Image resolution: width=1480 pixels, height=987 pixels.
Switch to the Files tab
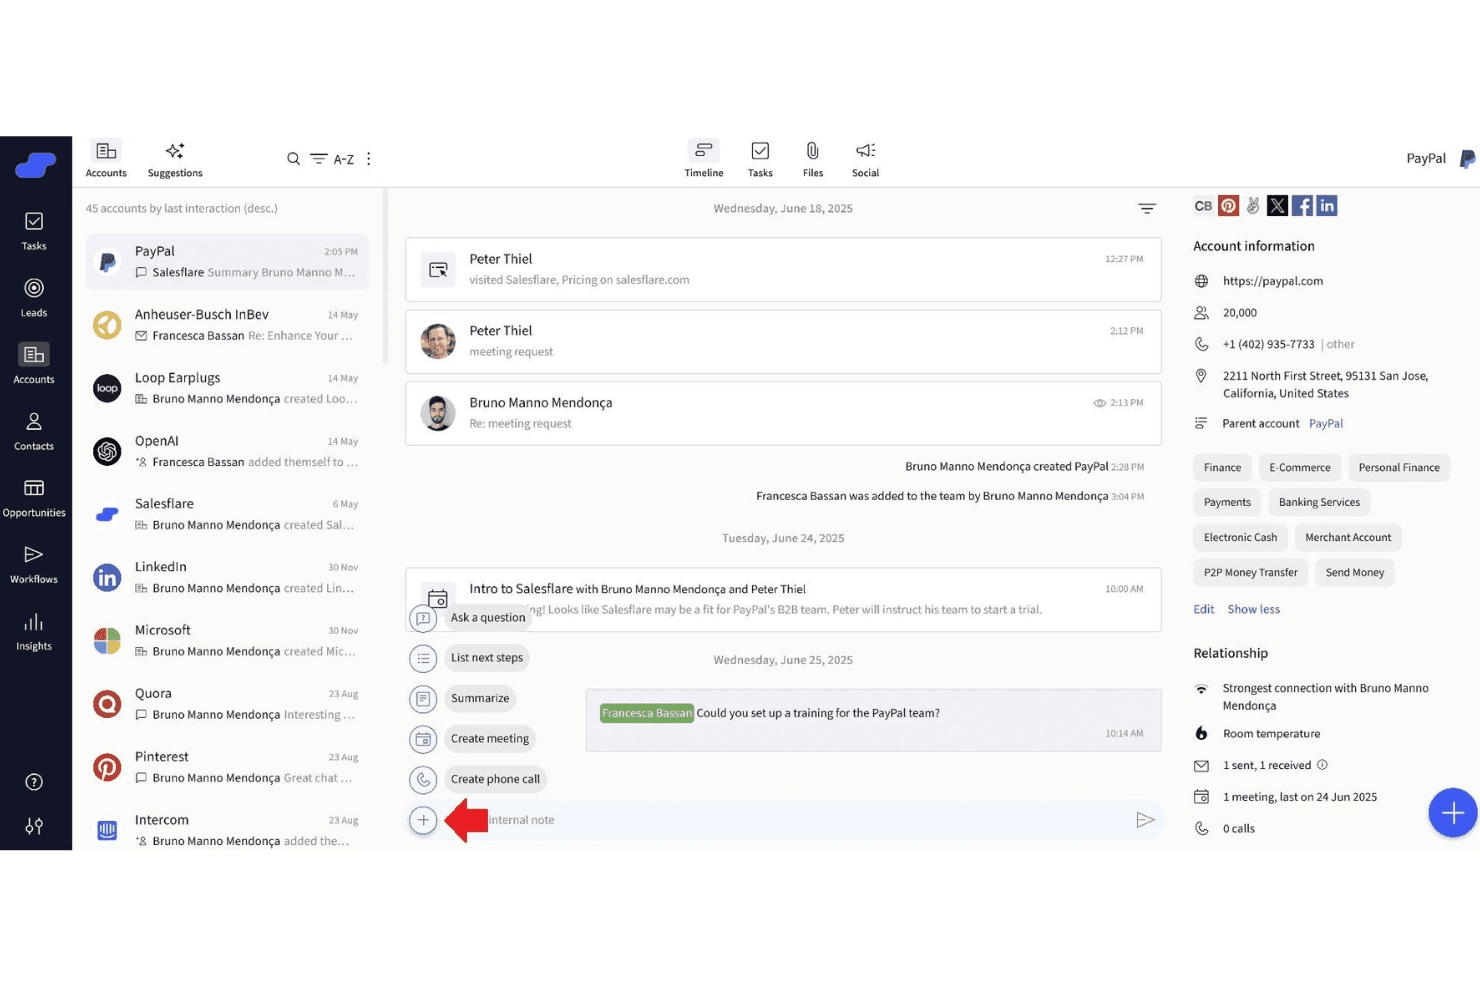(x=813, y=159)
